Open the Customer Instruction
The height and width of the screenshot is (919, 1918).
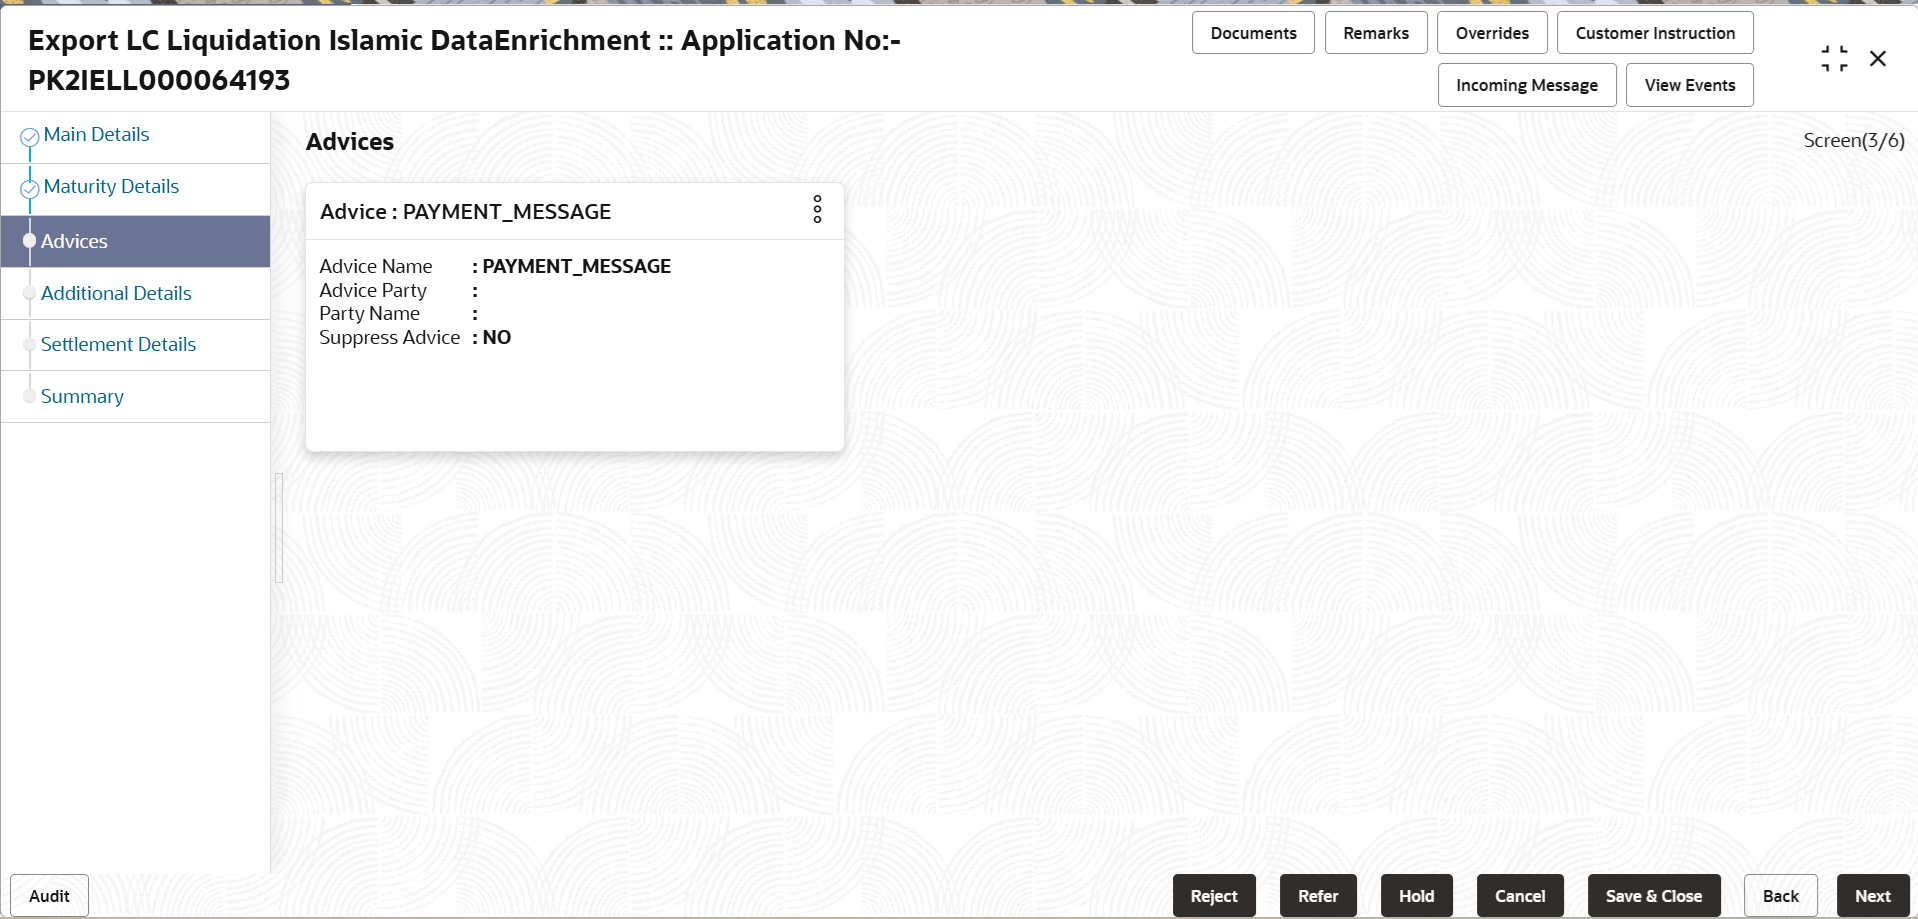coord(1655,33)
